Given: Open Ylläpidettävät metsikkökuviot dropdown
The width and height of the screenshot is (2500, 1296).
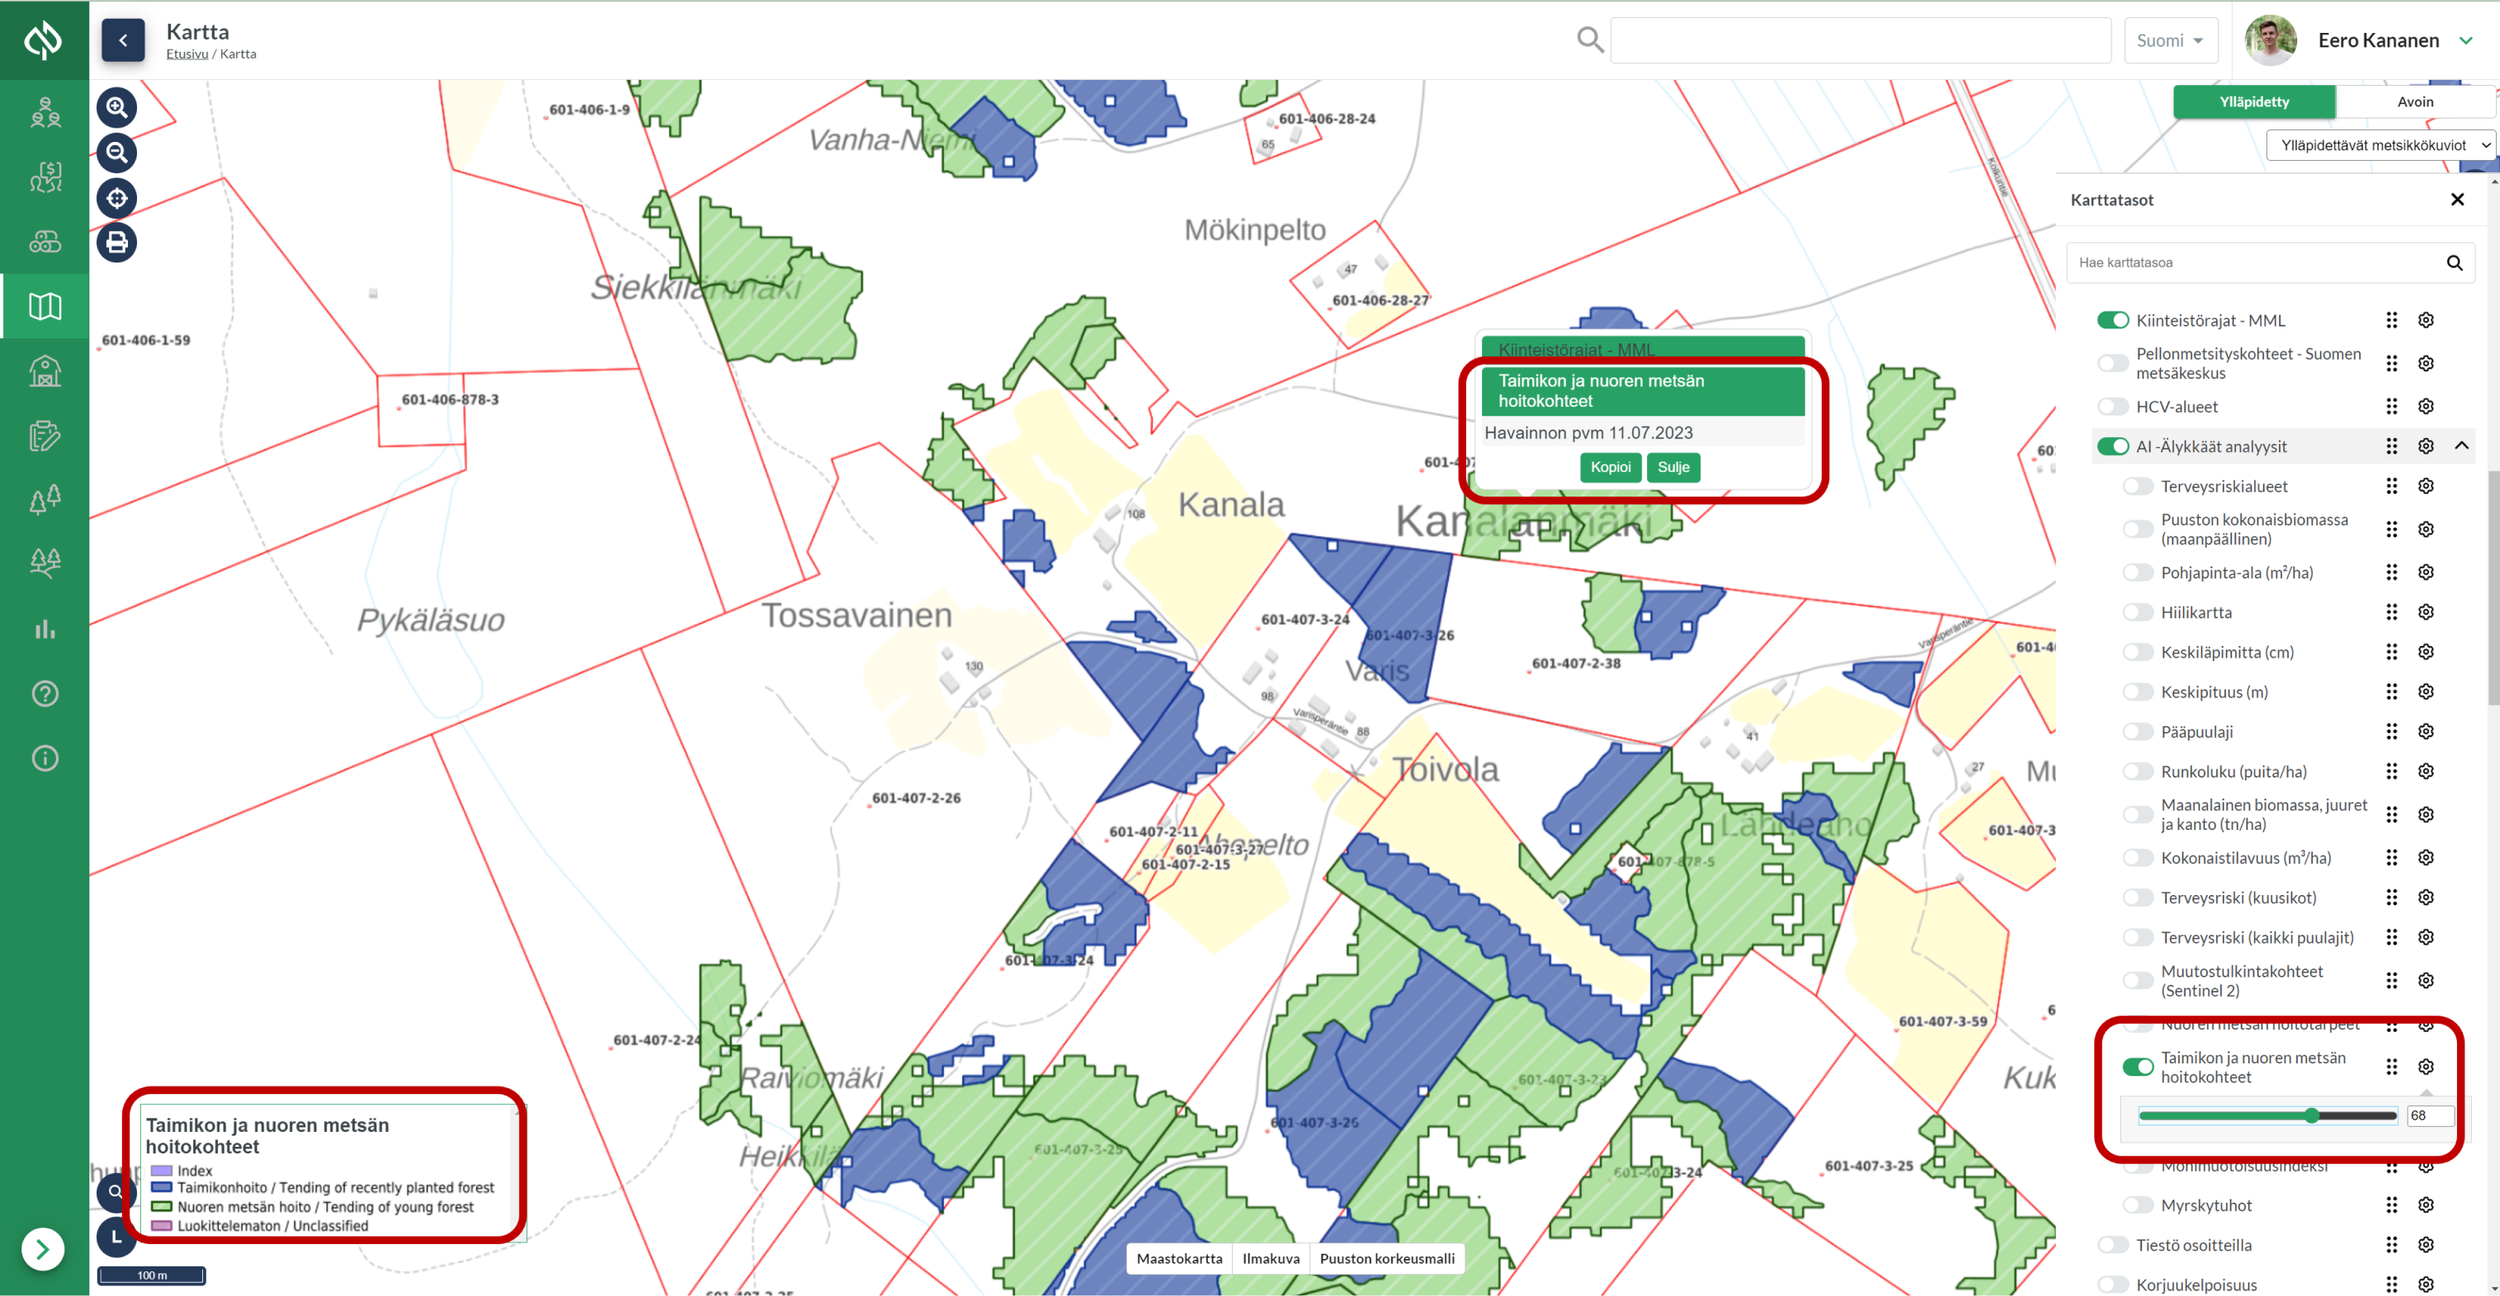Looking at the screenshot, I should (2380, 145).
